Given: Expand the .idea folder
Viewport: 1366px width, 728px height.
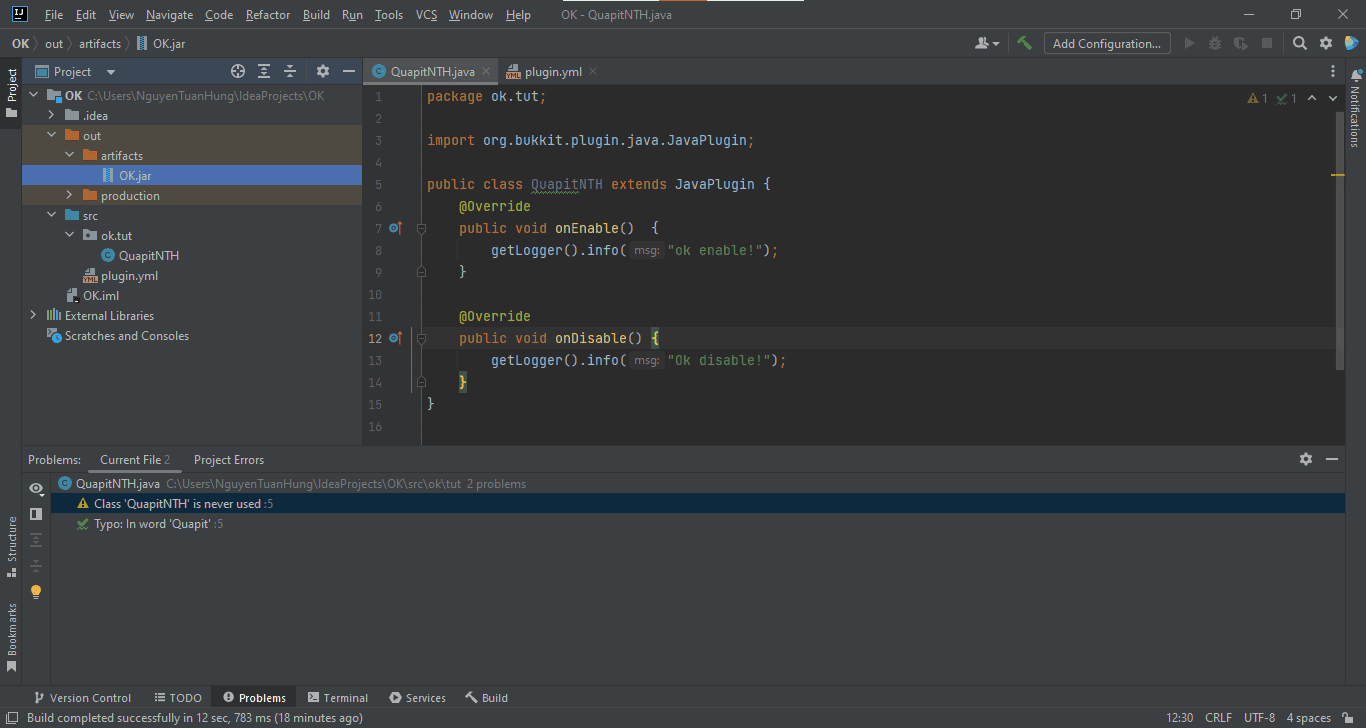Looking at the screenshot, I should 51,116.
